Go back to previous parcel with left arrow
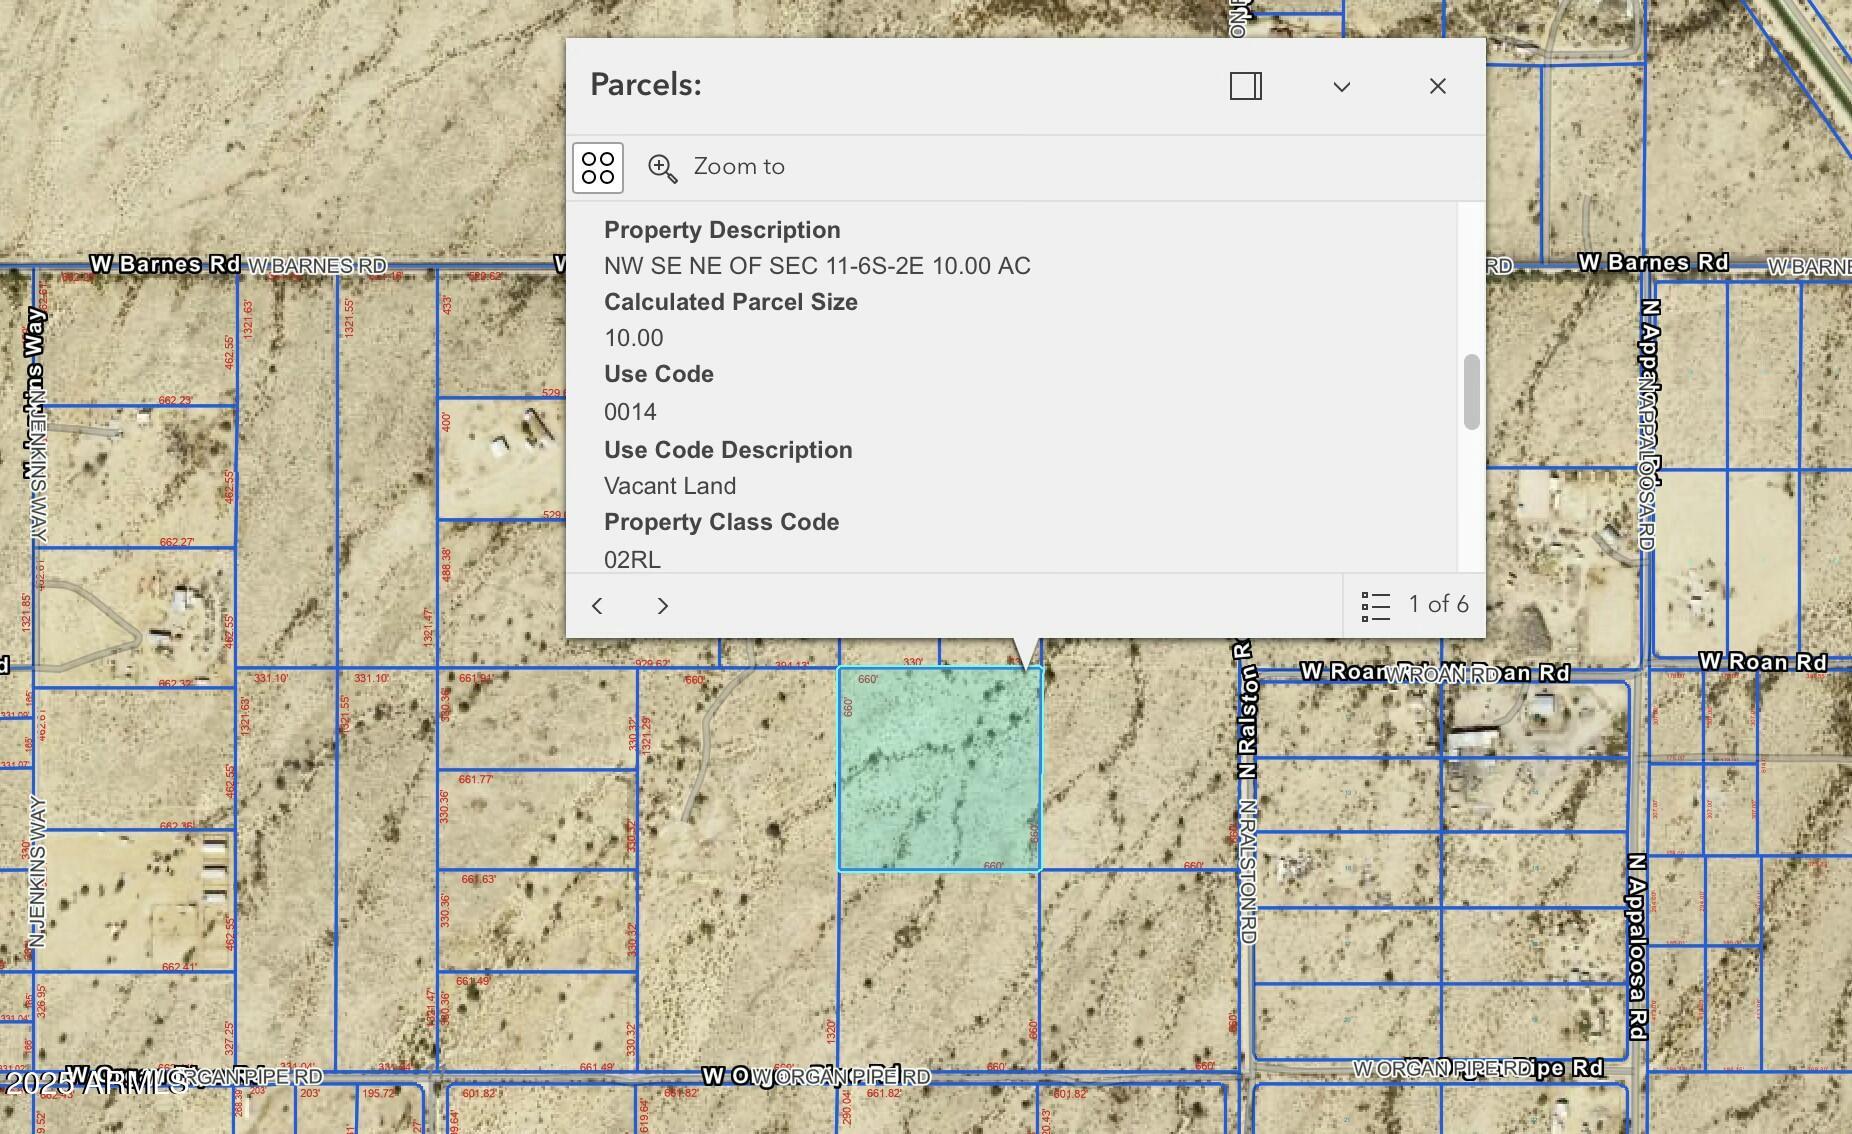This screenshot has width=1852, height=1134. pyautogui.click(x=597, y=606)
